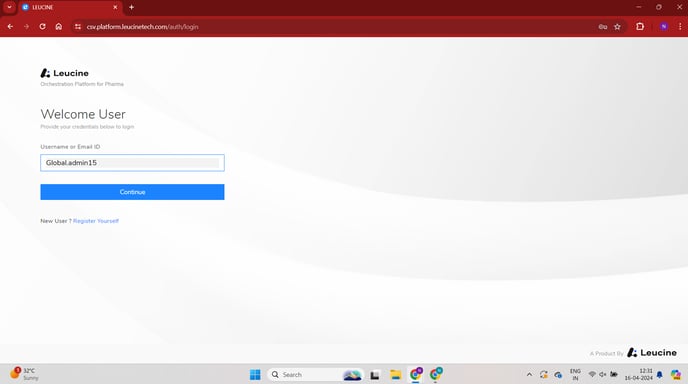This screenshot has height=384, width=688.
Task: Expand the tab search dropdown arrow
Action: (9, 7)
